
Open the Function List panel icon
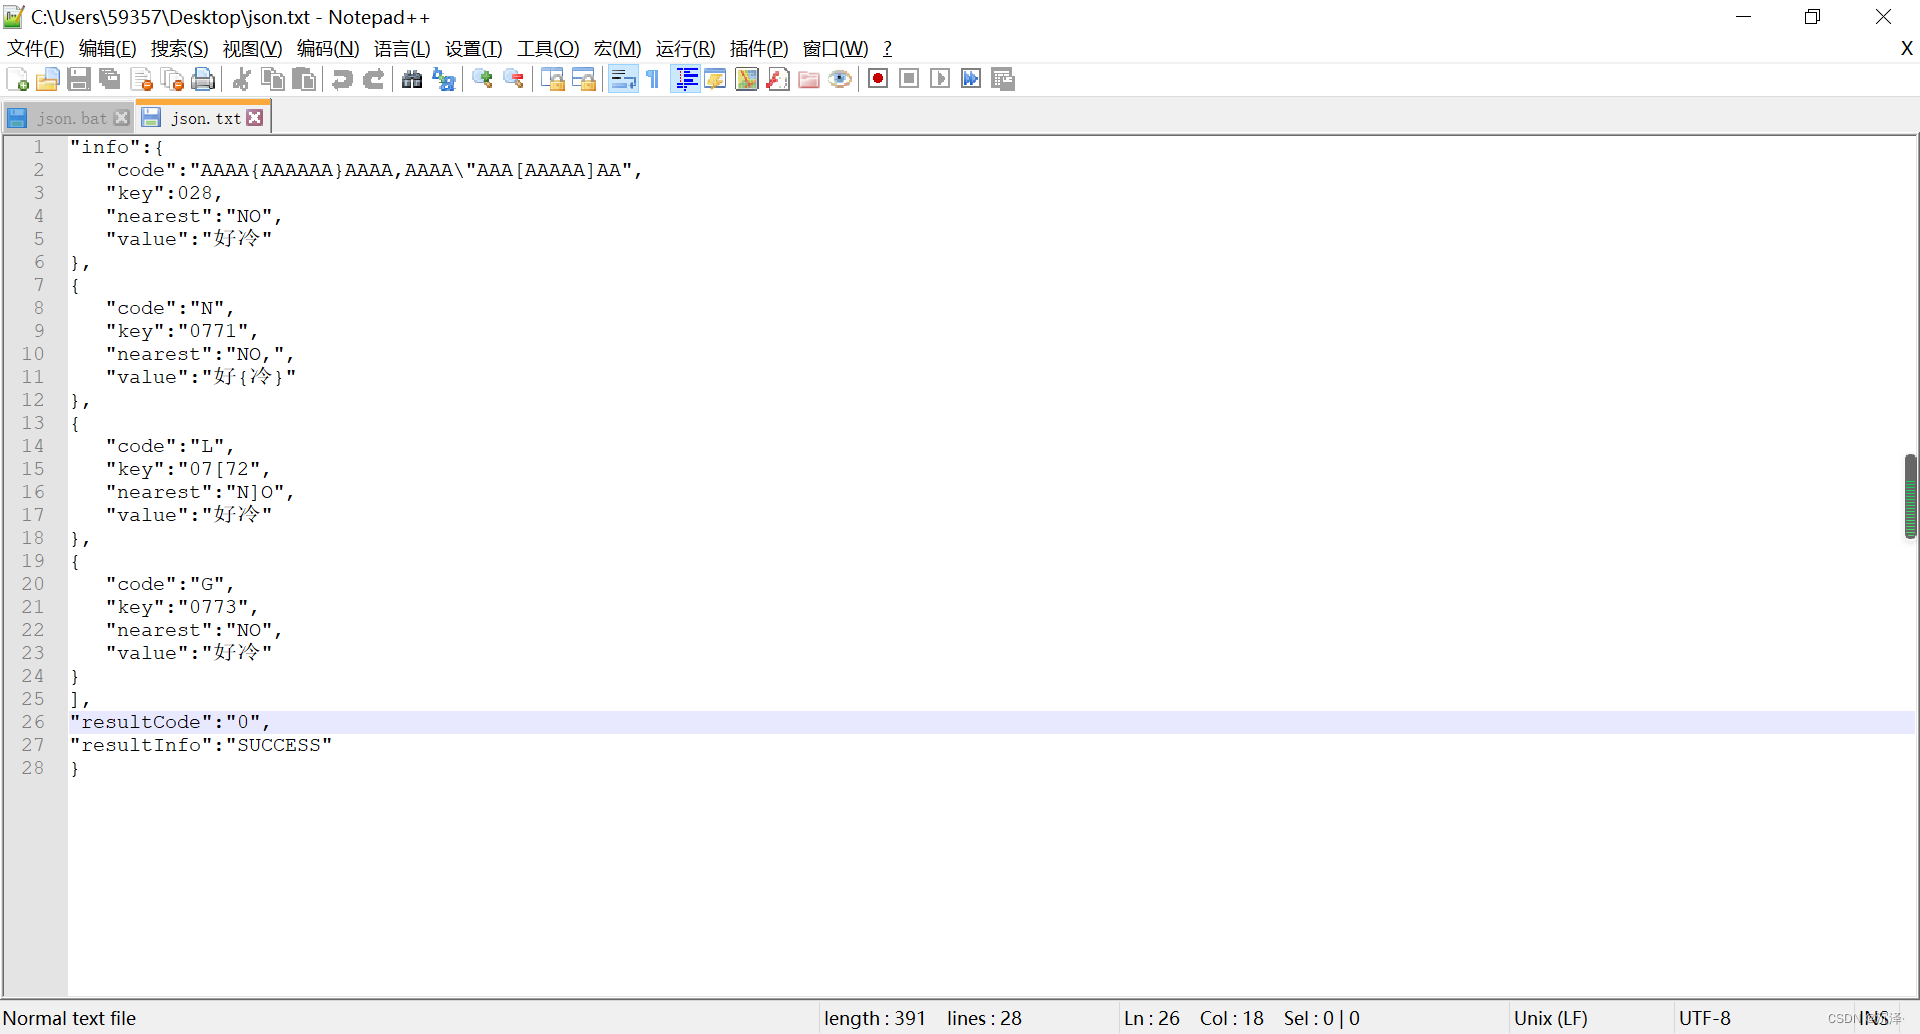tap(778, 79)
